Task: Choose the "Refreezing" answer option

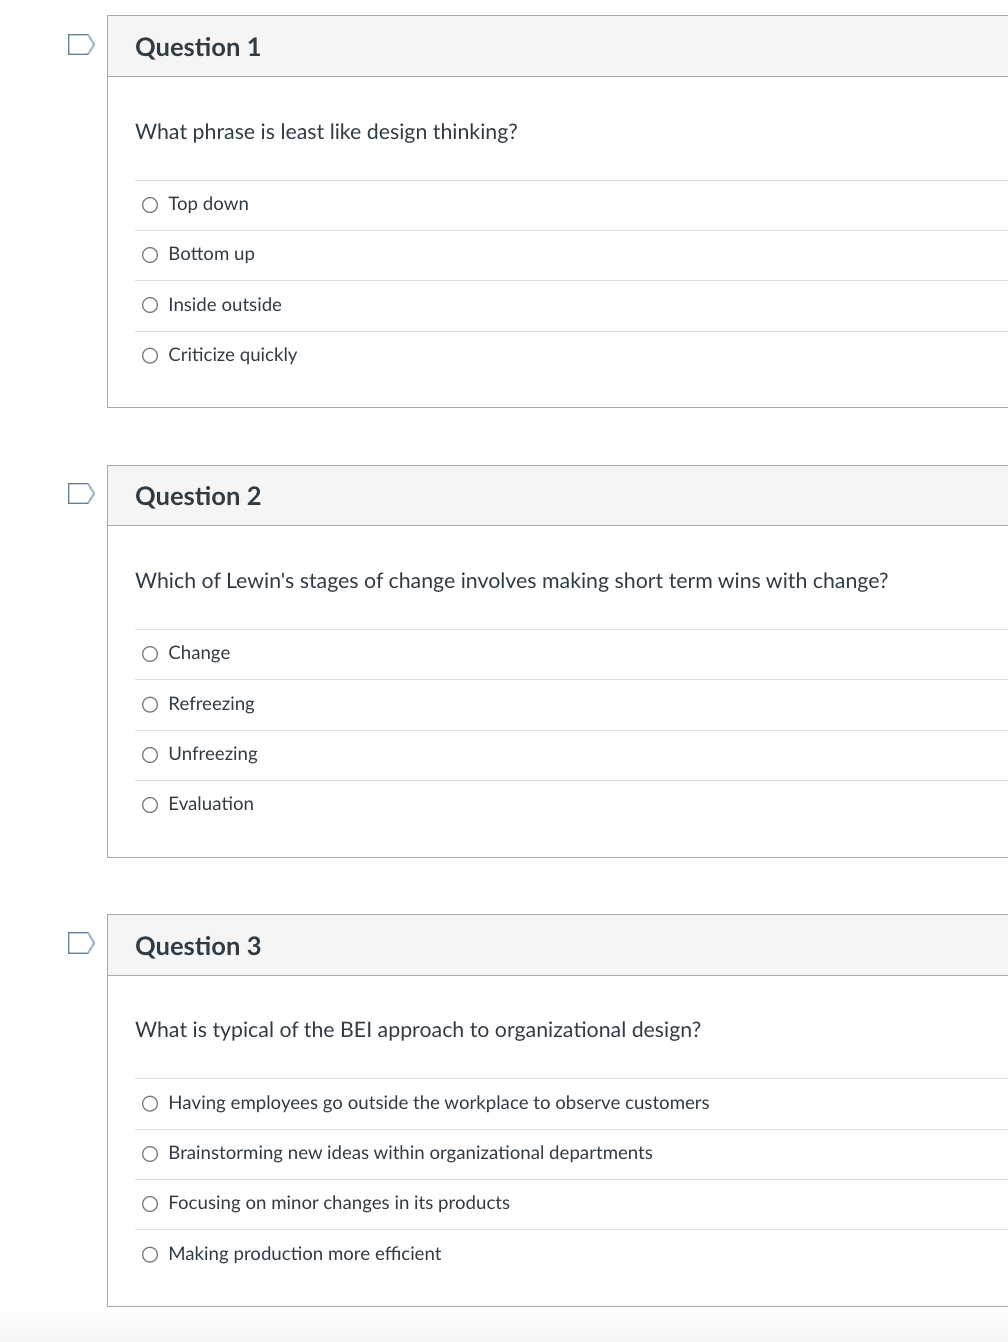Action: [149, 704]
